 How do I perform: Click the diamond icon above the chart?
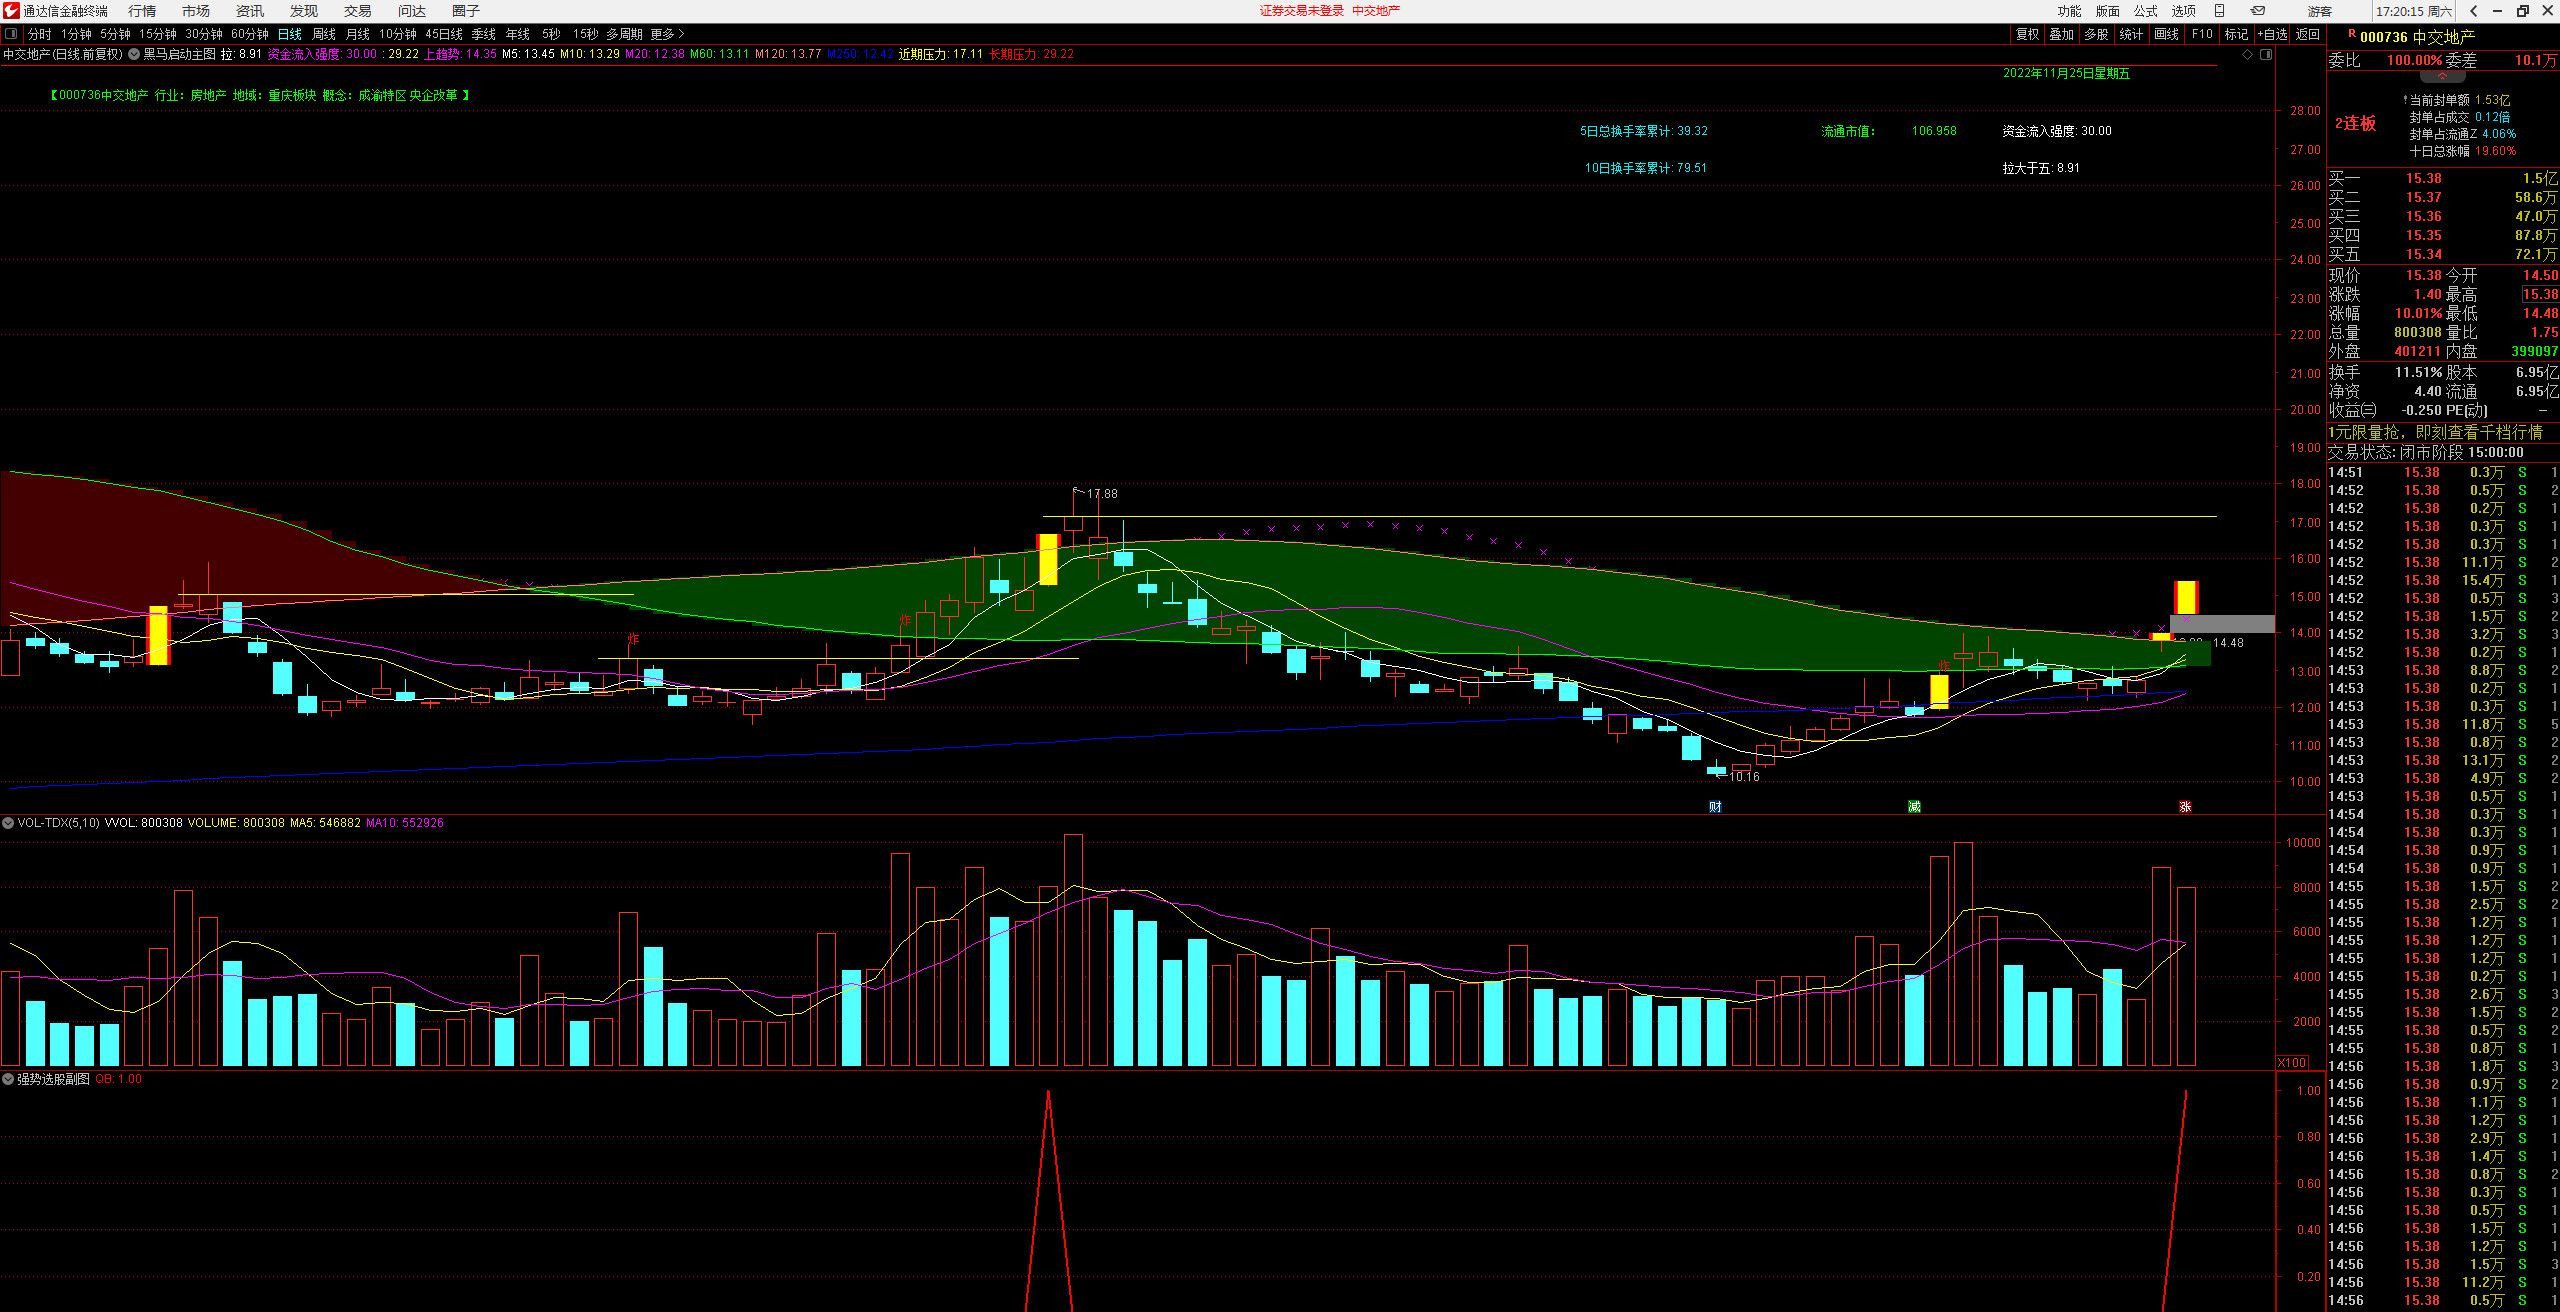tap(2248, 55)
